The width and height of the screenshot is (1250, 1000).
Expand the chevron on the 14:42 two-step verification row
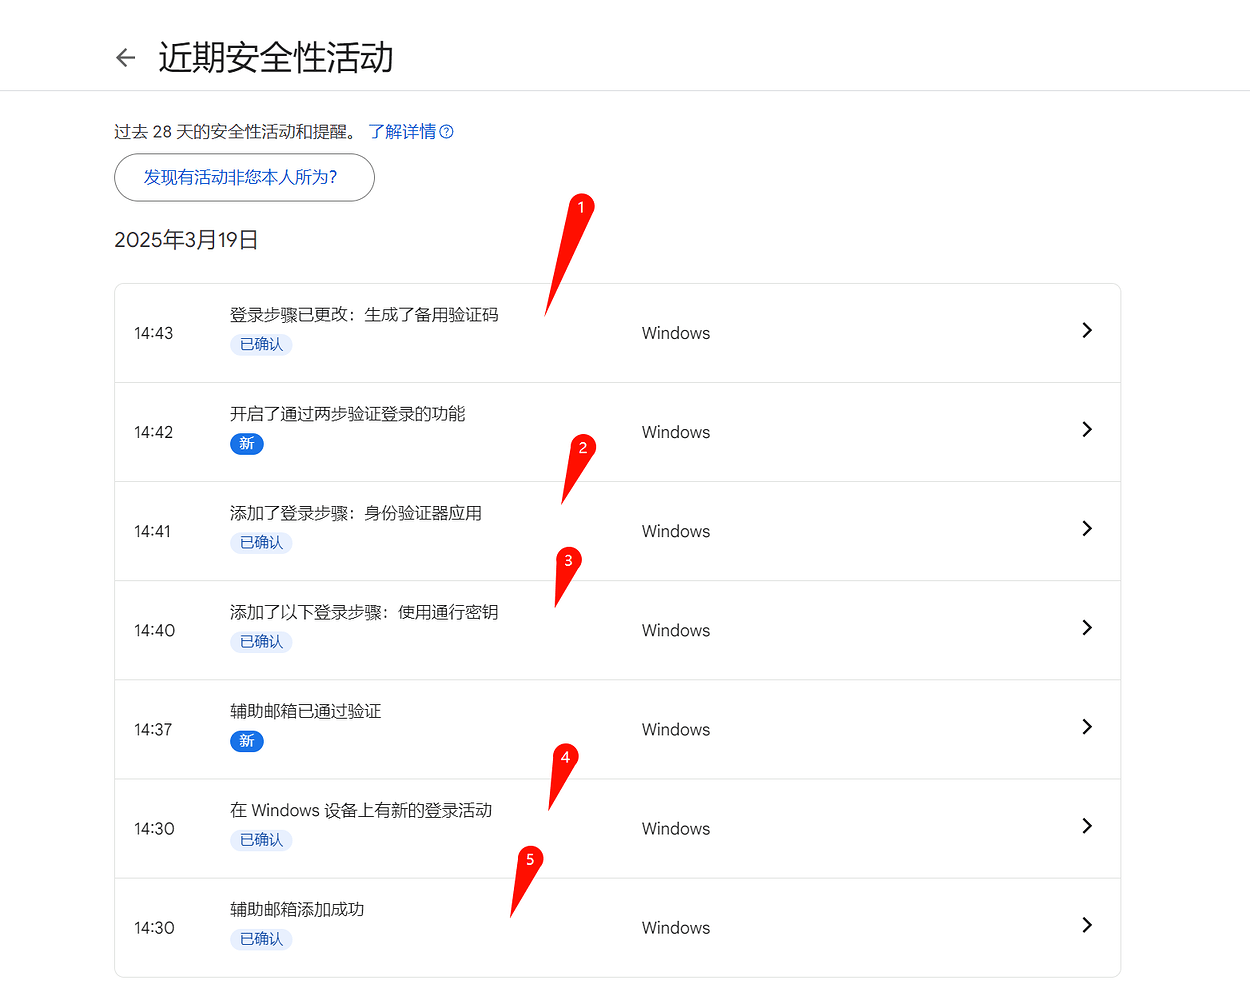(1087, 430)
